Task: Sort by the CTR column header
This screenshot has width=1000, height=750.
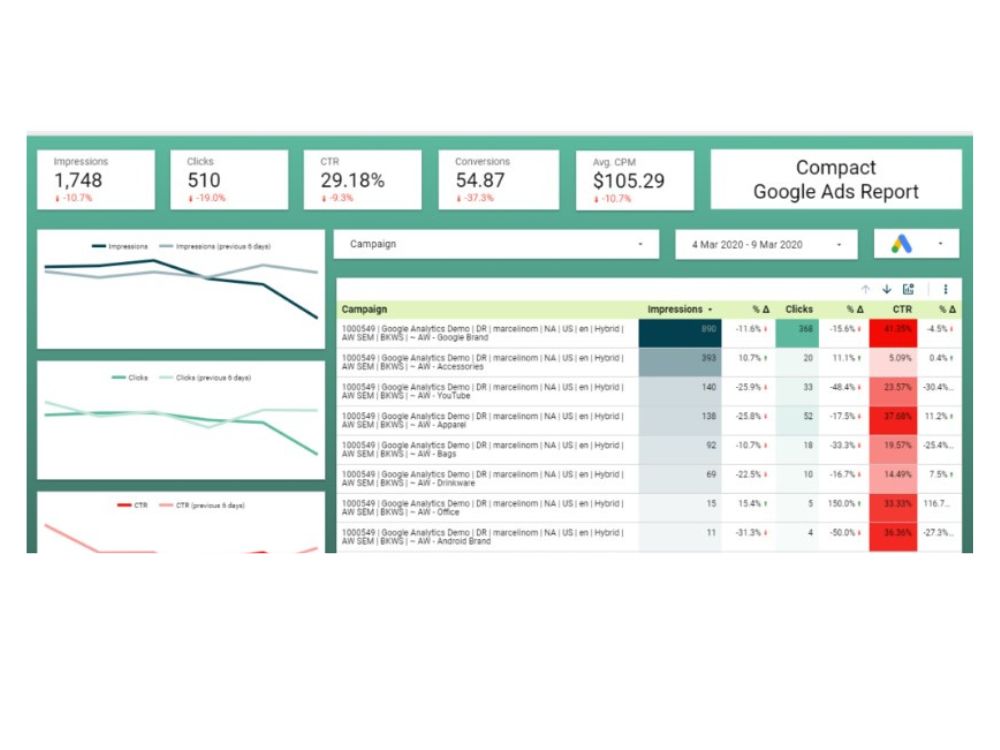Action: (902, 309)
